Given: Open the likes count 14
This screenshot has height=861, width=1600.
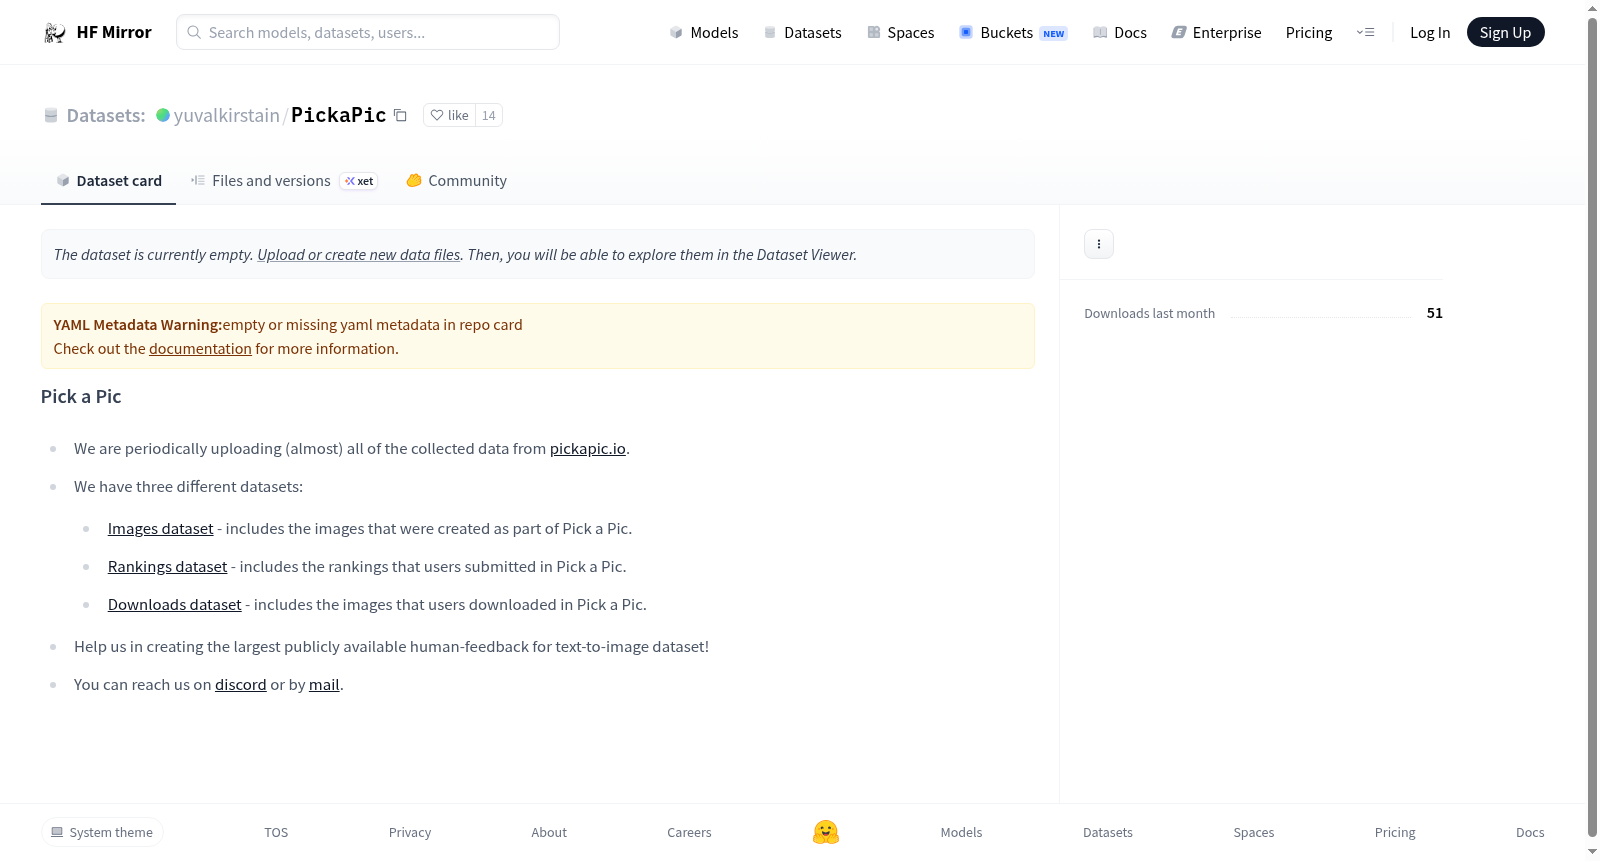Looking at the screenshot, I should coord(489,115).
